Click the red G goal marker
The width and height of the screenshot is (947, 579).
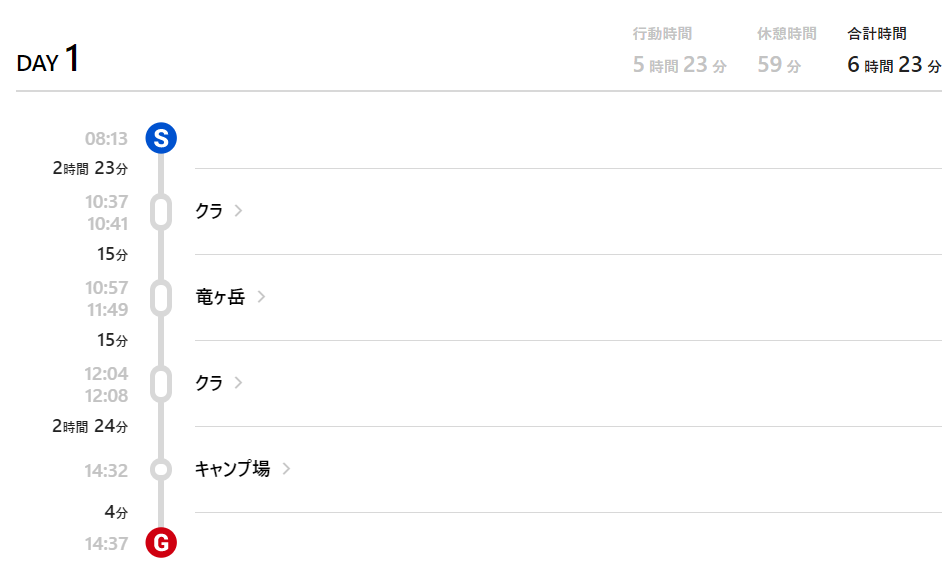(x=161, y=542)
